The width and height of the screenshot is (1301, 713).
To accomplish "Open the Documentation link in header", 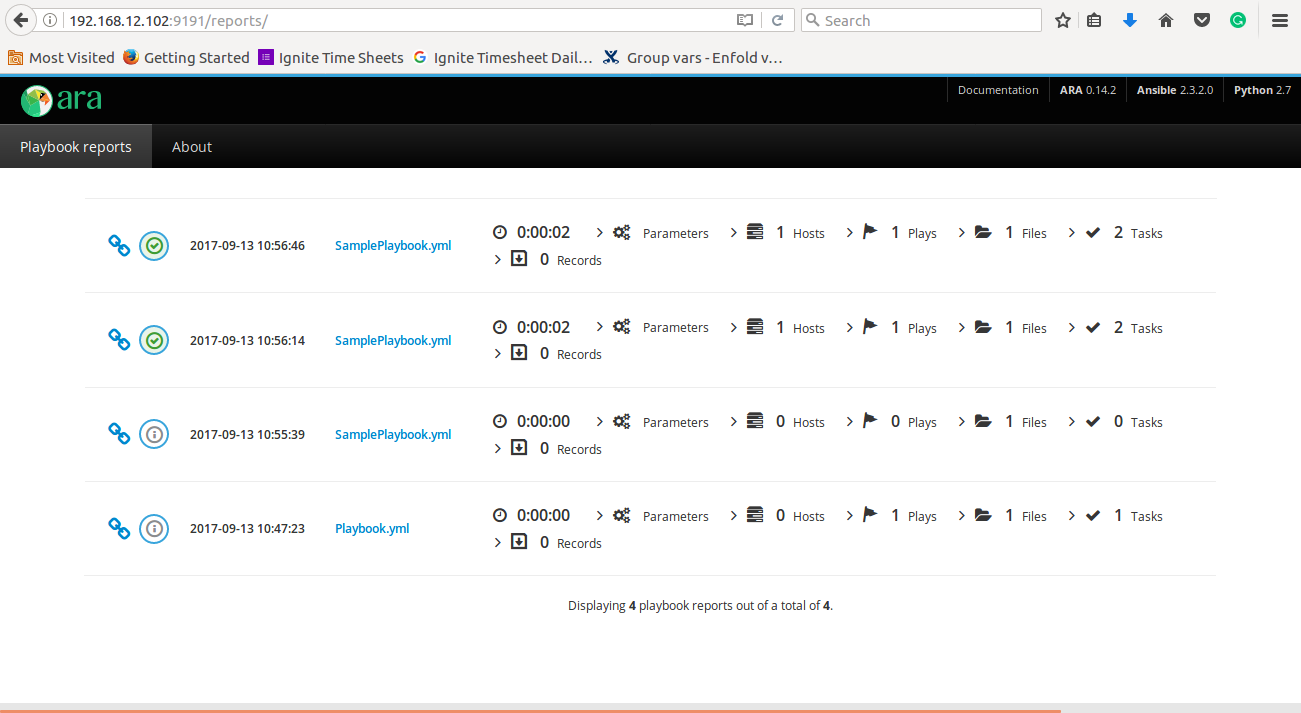I will [x=998, y=90].
